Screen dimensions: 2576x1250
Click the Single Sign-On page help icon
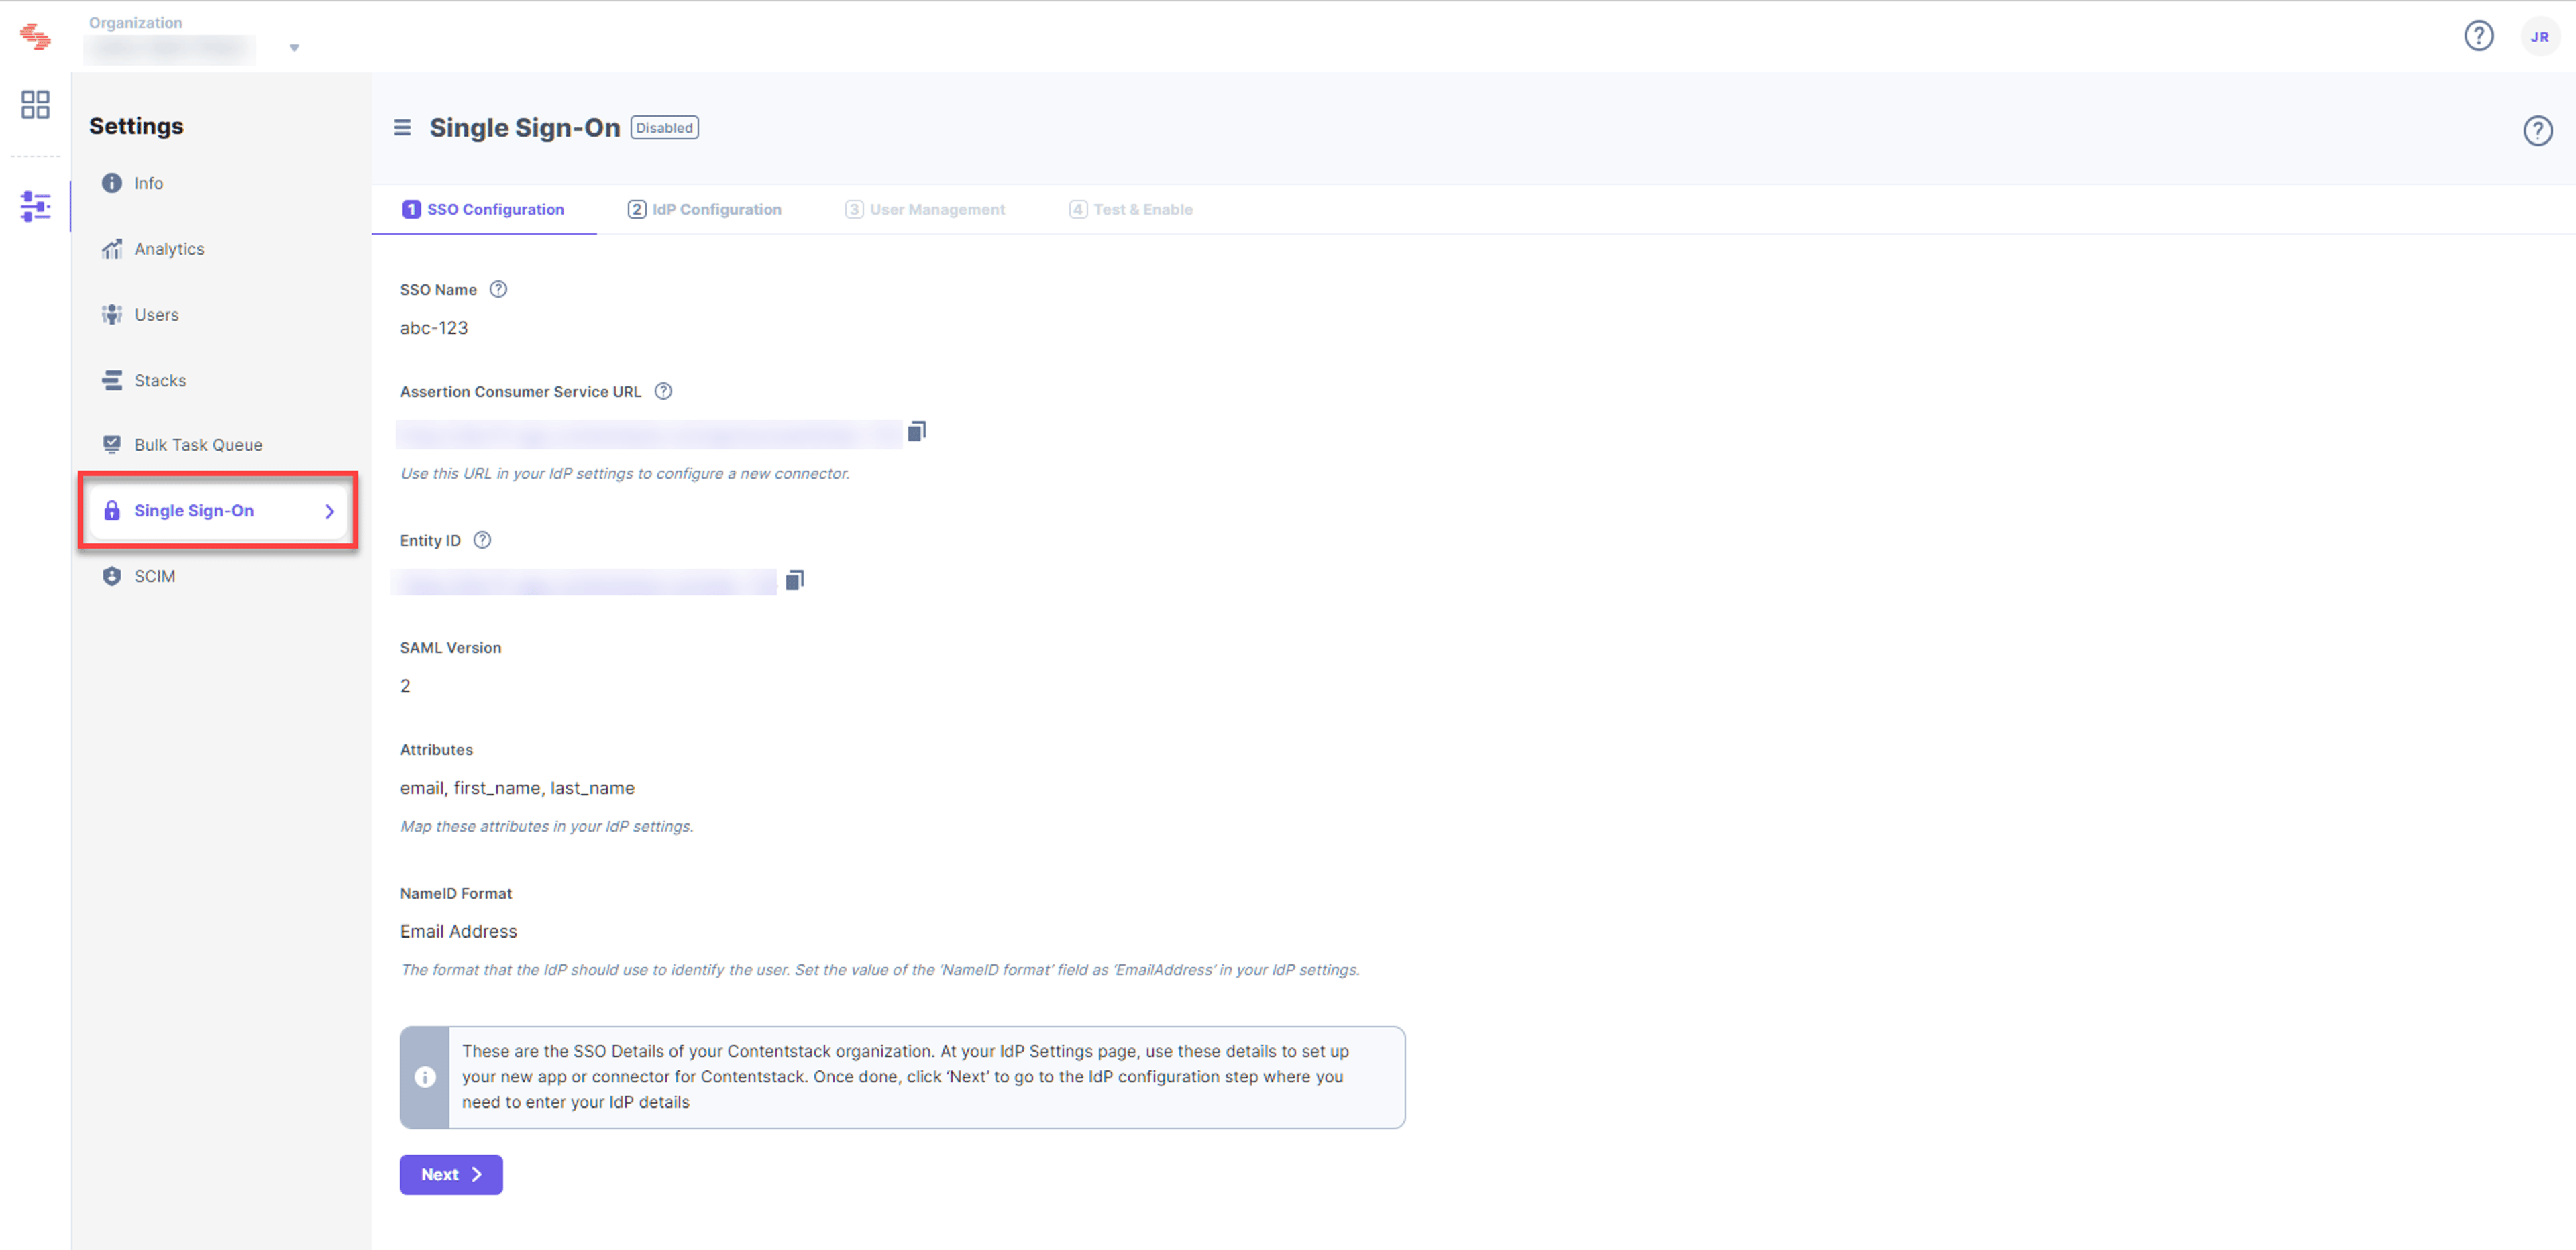click(x=2537, y=130)
